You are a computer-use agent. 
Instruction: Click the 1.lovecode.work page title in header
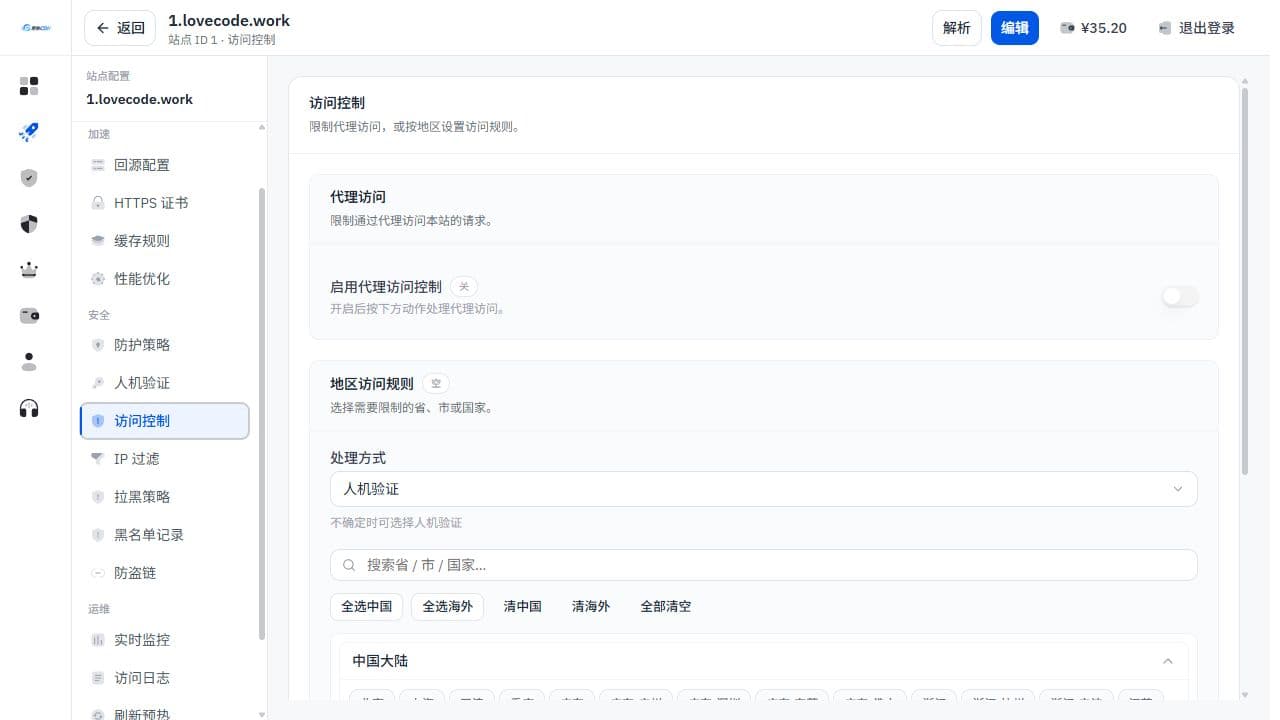click(229, 20)
